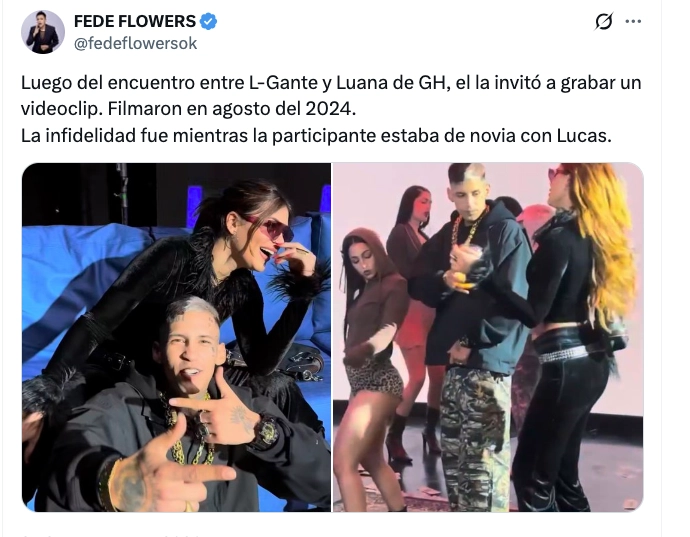Click the man's wristwatch in the left photo
This screenshot has width=690, height=537.
(x=264, y=432)
